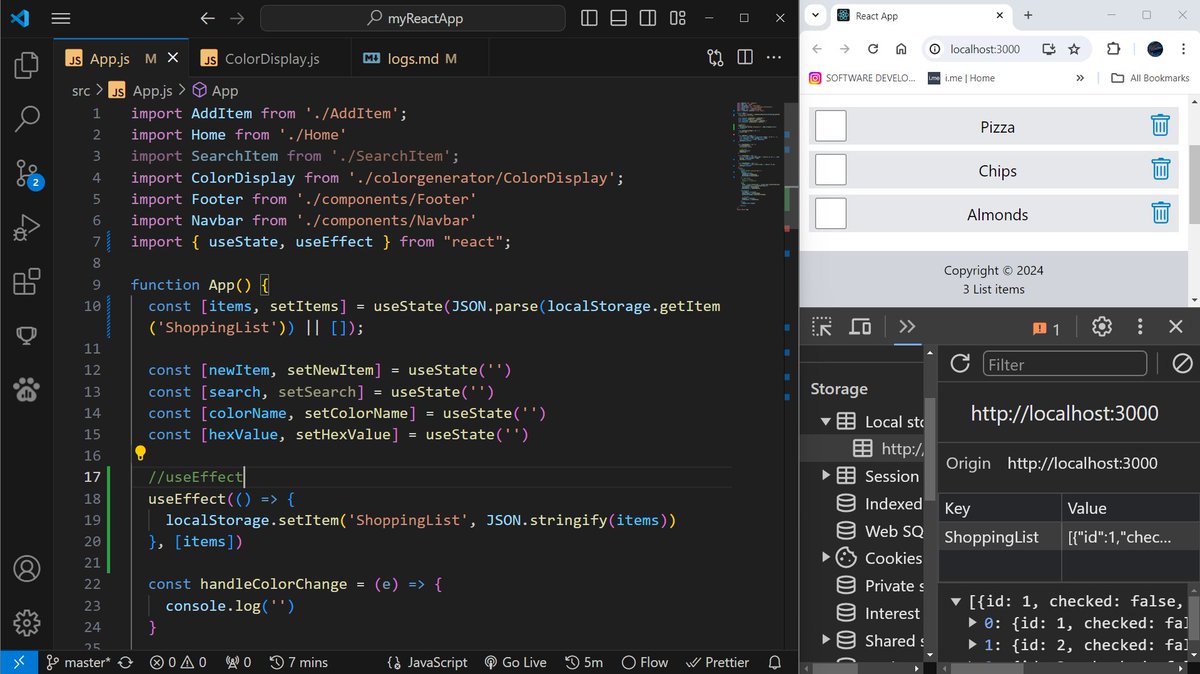Delete the Almonds item with trash icon
This screenshot has width=1200, height=674.
pos(1160,213)
